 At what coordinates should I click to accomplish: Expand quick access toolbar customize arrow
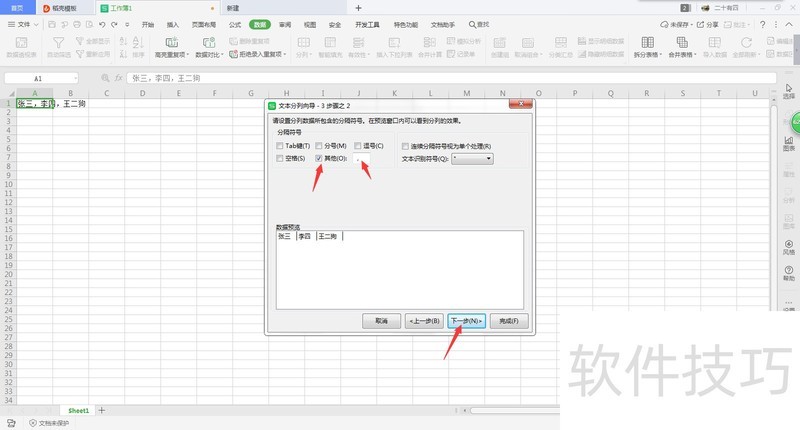[x=127, y=24]
